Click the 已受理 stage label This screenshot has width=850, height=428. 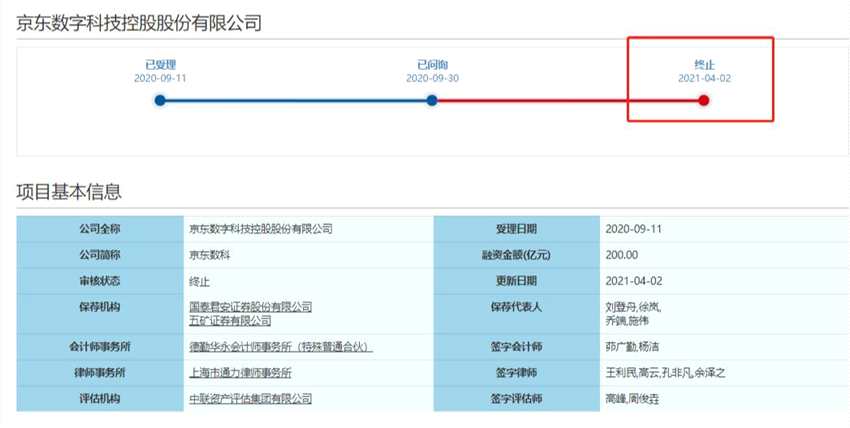[160, 65]
